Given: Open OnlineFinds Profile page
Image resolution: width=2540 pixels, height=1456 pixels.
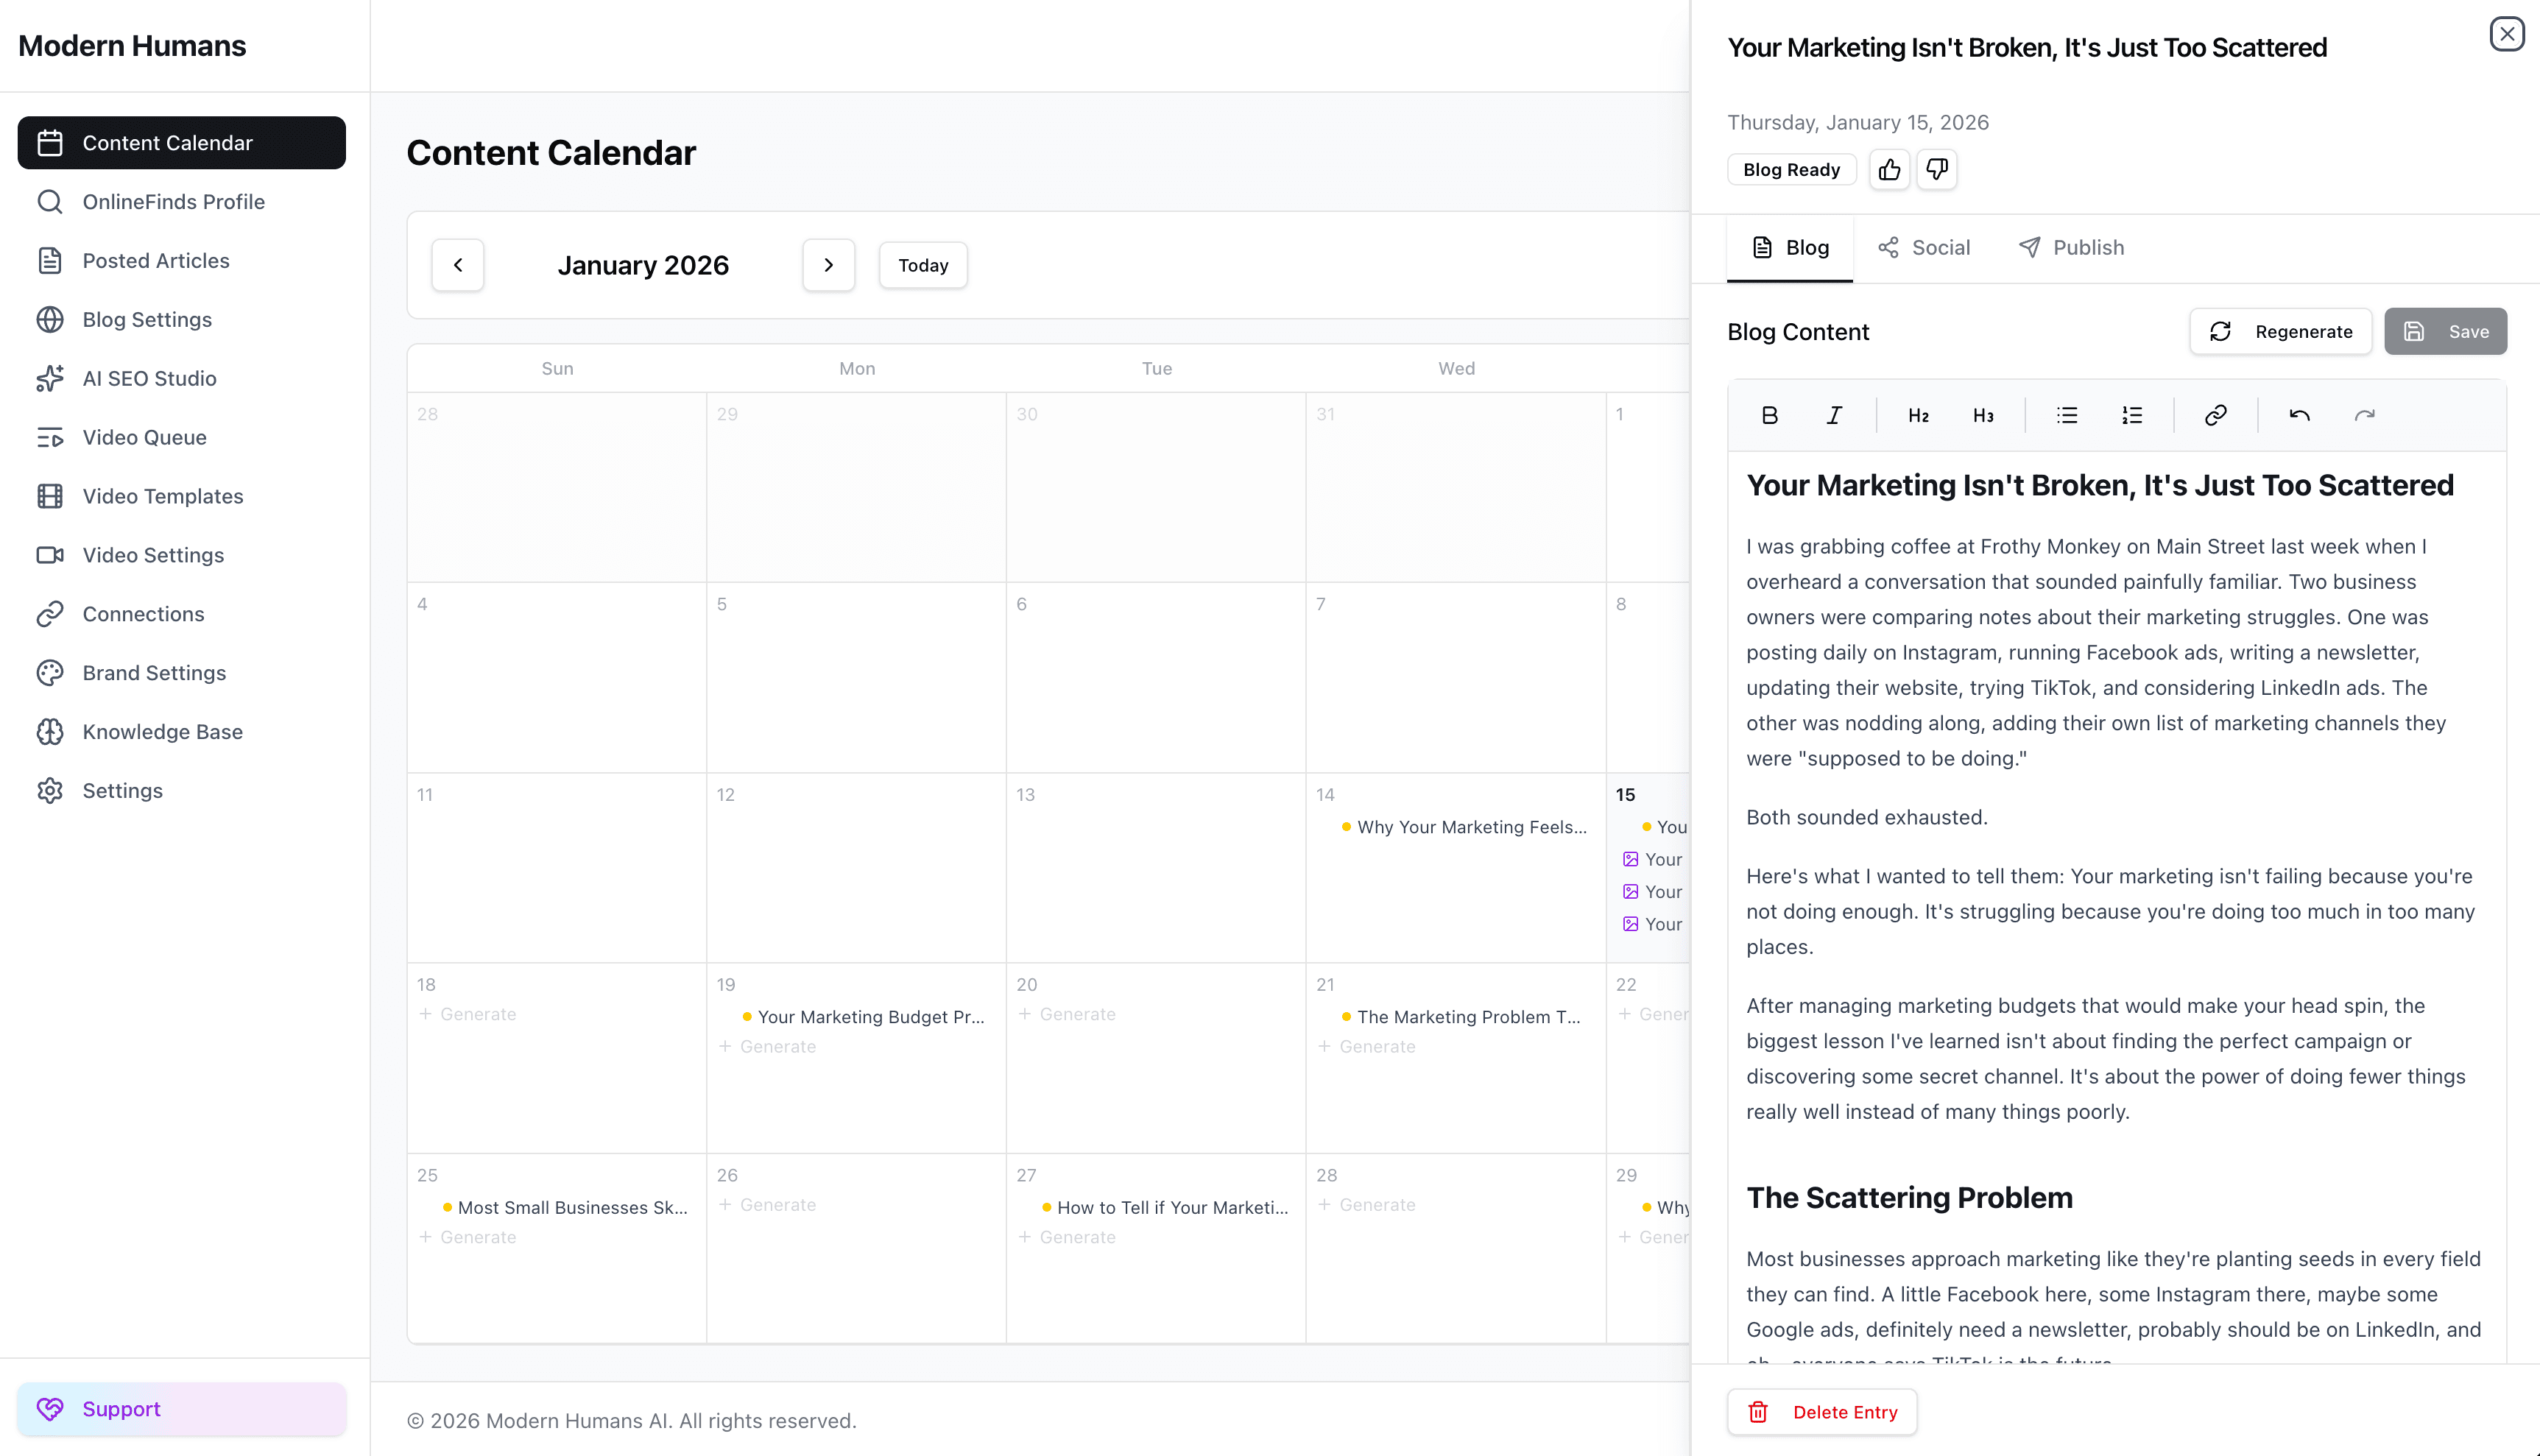Looking at the screenshot, I should tap(182, 201).
